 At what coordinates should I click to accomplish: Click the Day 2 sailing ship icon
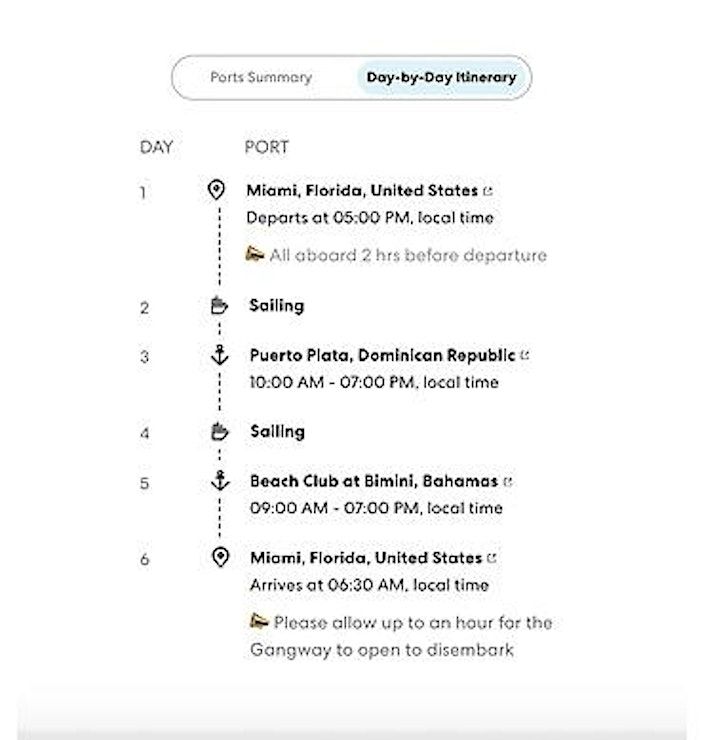pyautogui.click(x=219, y=305)
